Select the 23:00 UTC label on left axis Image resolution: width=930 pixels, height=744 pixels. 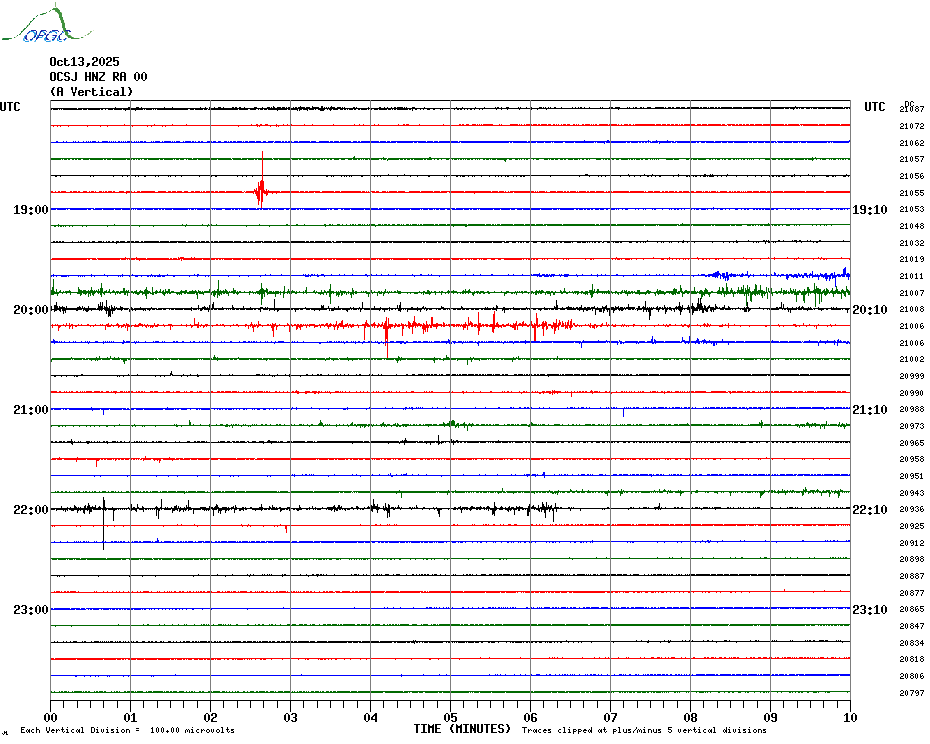pyautogui.click(x=30, y=610)
